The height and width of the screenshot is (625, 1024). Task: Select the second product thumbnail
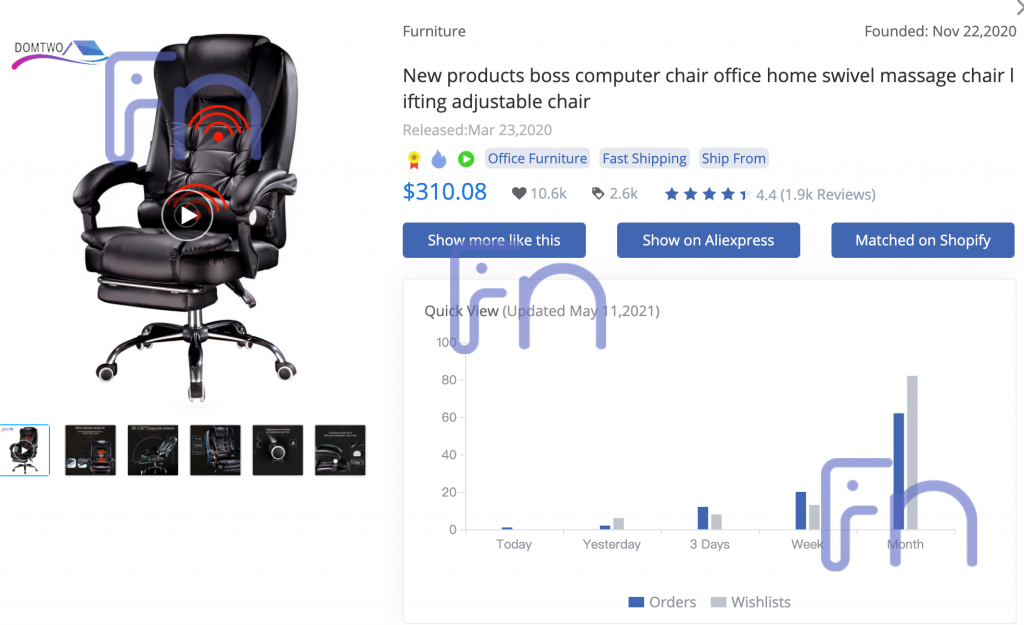point(90,450)
